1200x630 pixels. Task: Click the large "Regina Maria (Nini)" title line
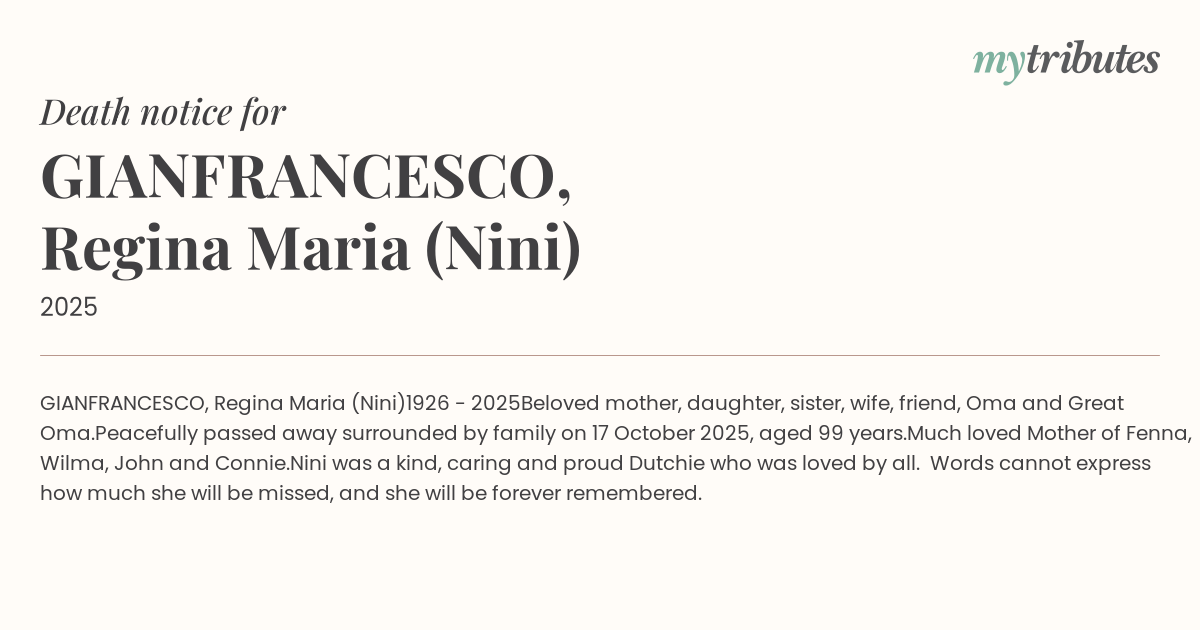[x=310, y=249]
